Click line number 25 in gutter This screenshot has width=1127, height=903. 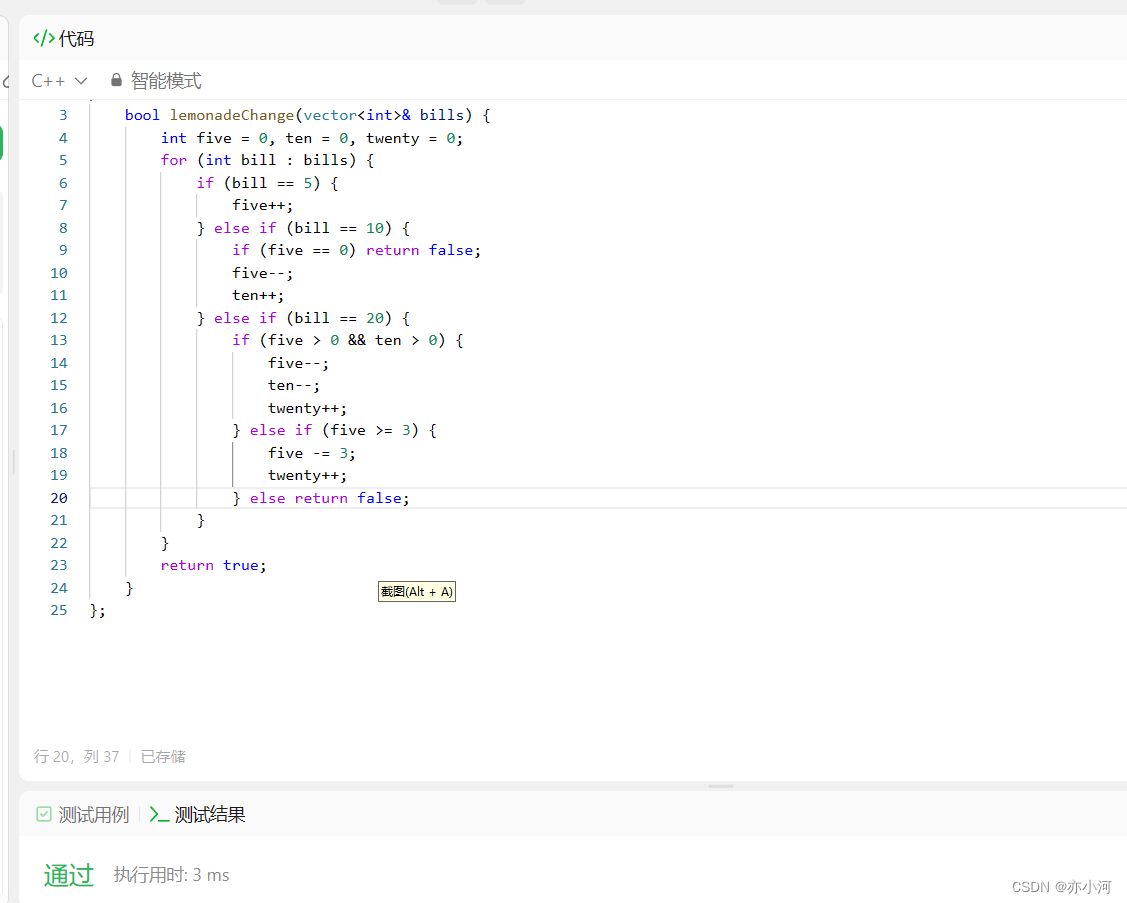[x=59, y=610]
